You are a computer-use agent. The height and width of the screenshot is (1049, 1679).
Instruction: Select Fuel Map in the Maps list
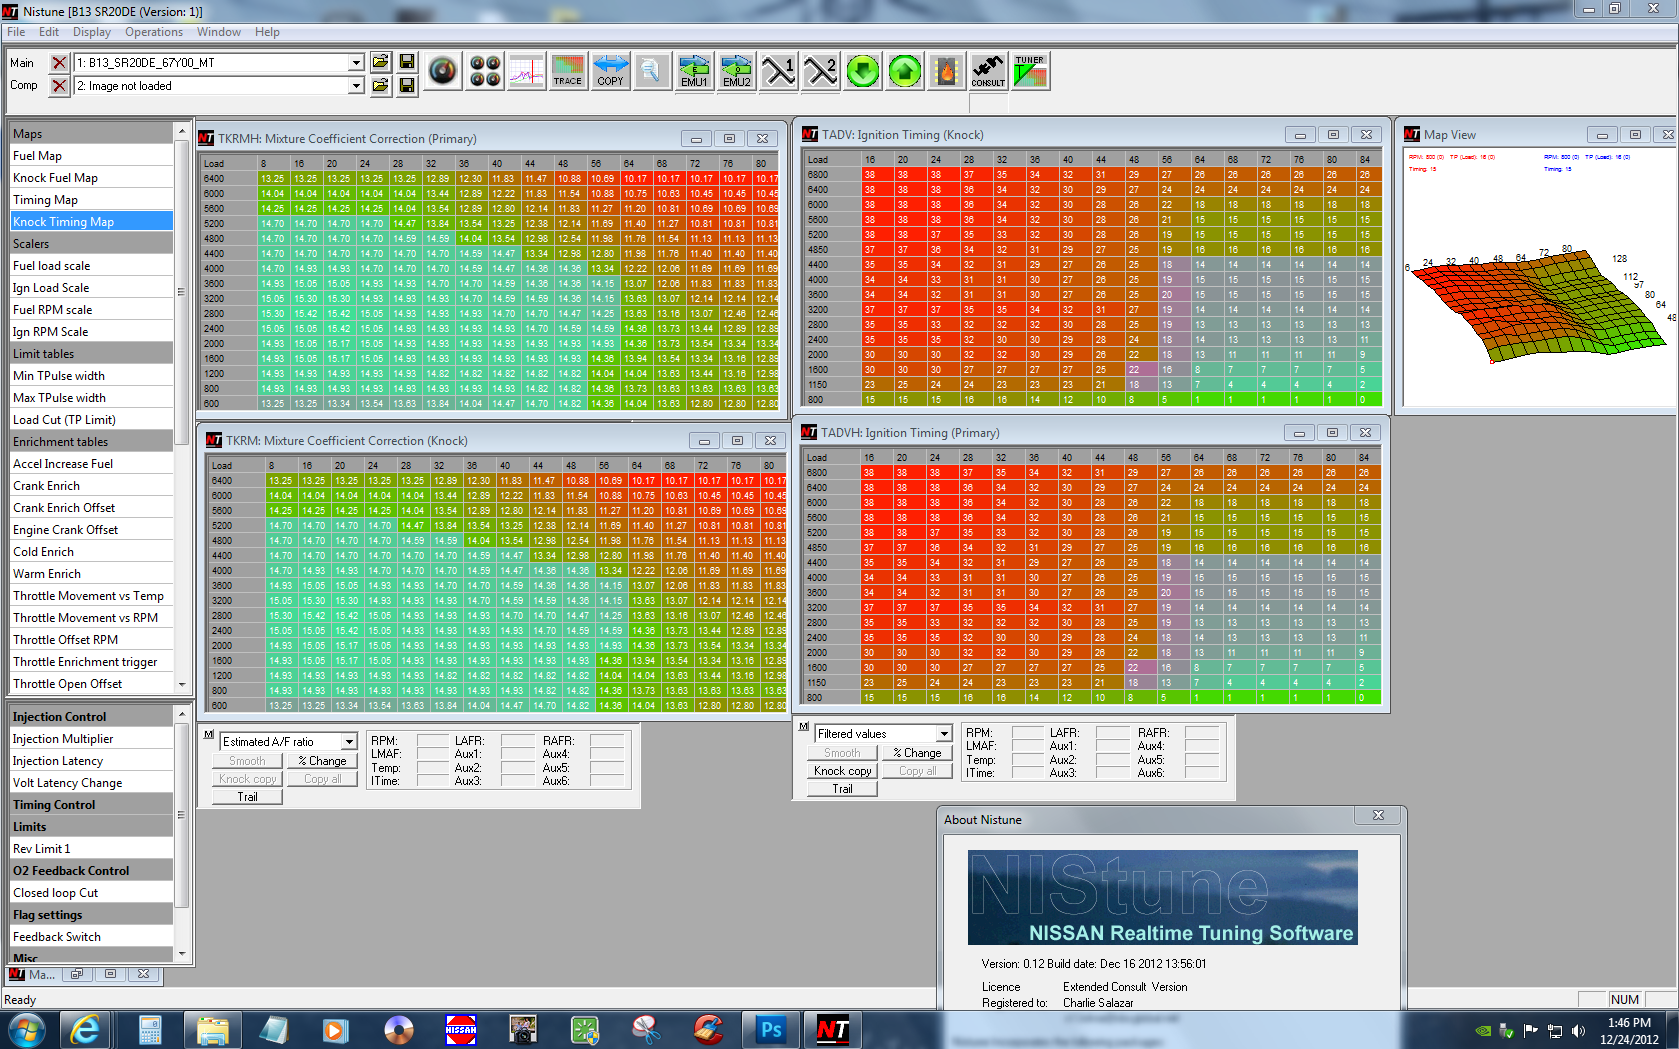point(90,156)
